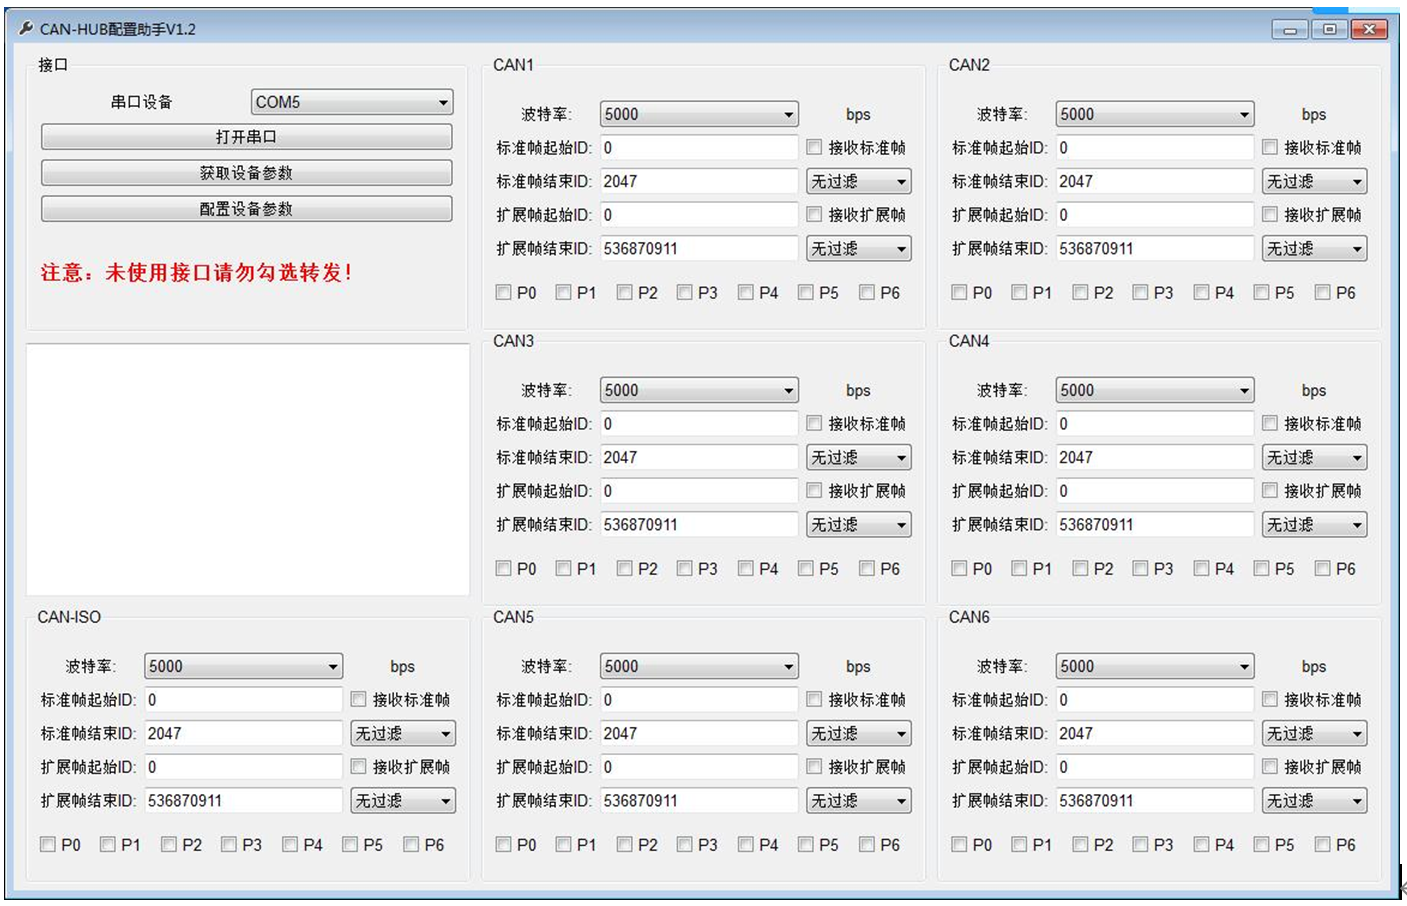
Task: Tick P2 checkbox in CAN3 group
Action: point(624,568)
